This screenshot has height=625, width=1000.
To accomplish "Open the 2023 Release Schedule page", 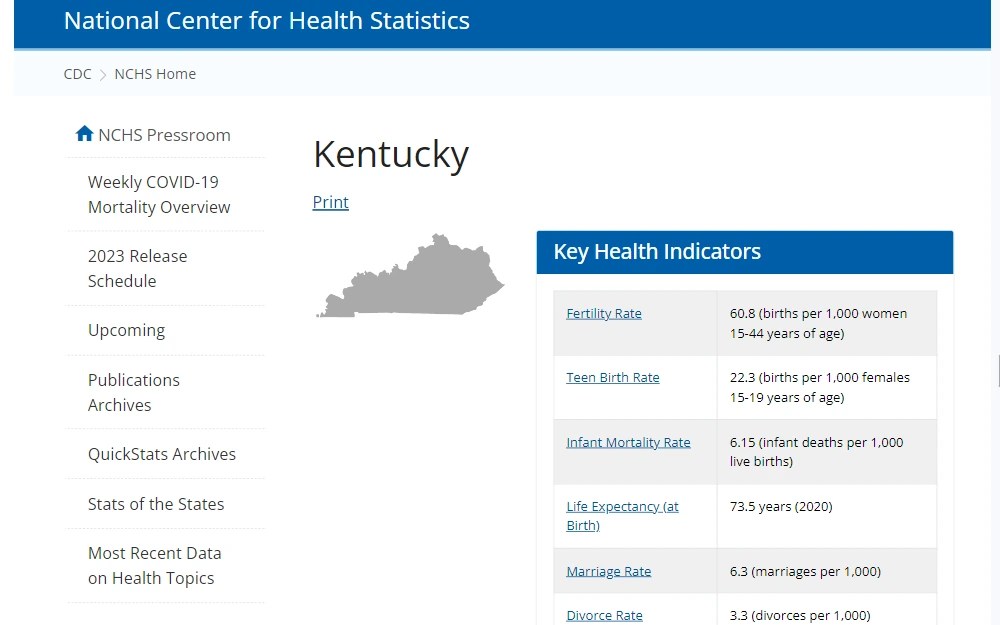I will (137, 268).
